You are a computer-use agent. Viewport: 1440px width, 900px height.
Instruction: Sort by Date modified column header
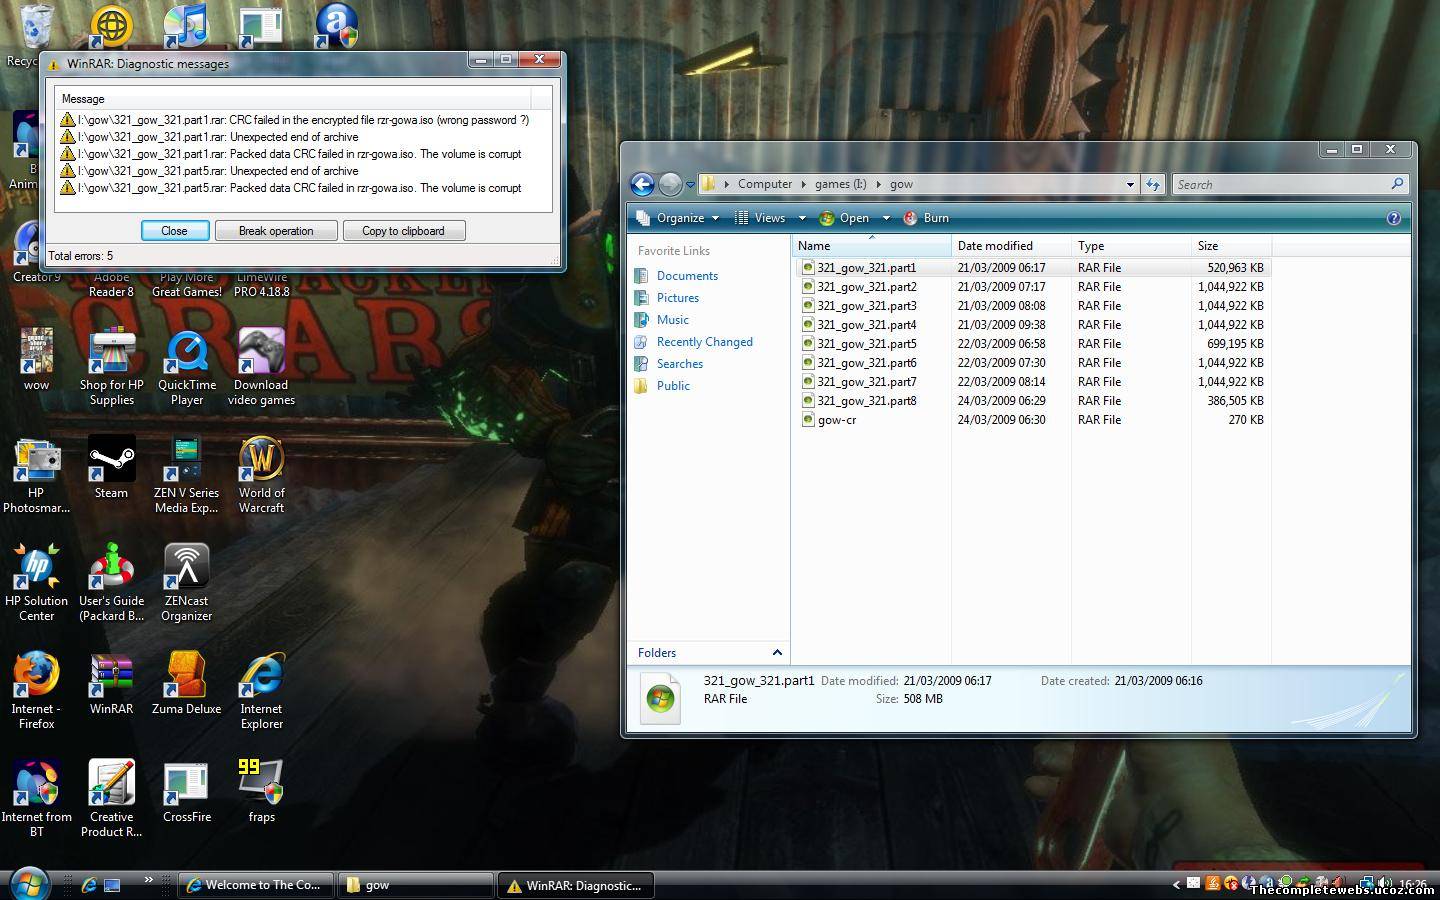tap(1011, 246)
